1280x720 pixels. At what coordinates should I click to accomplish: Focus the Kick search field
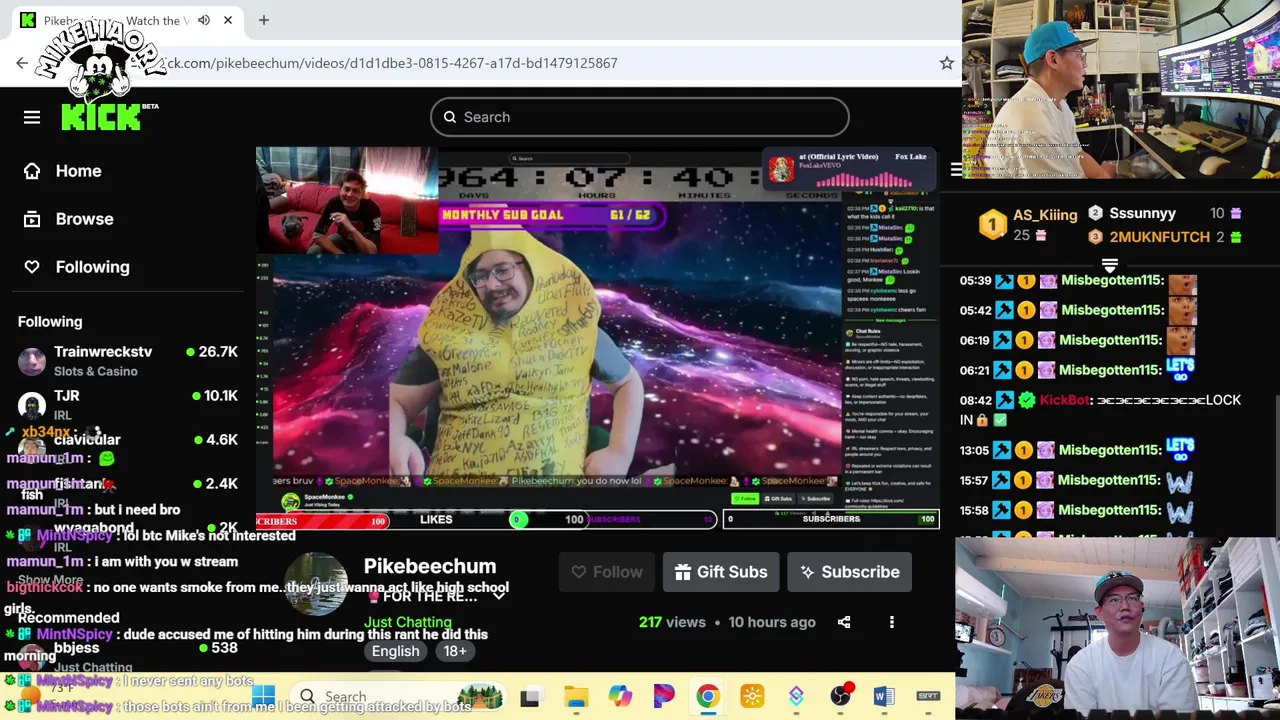640,117
